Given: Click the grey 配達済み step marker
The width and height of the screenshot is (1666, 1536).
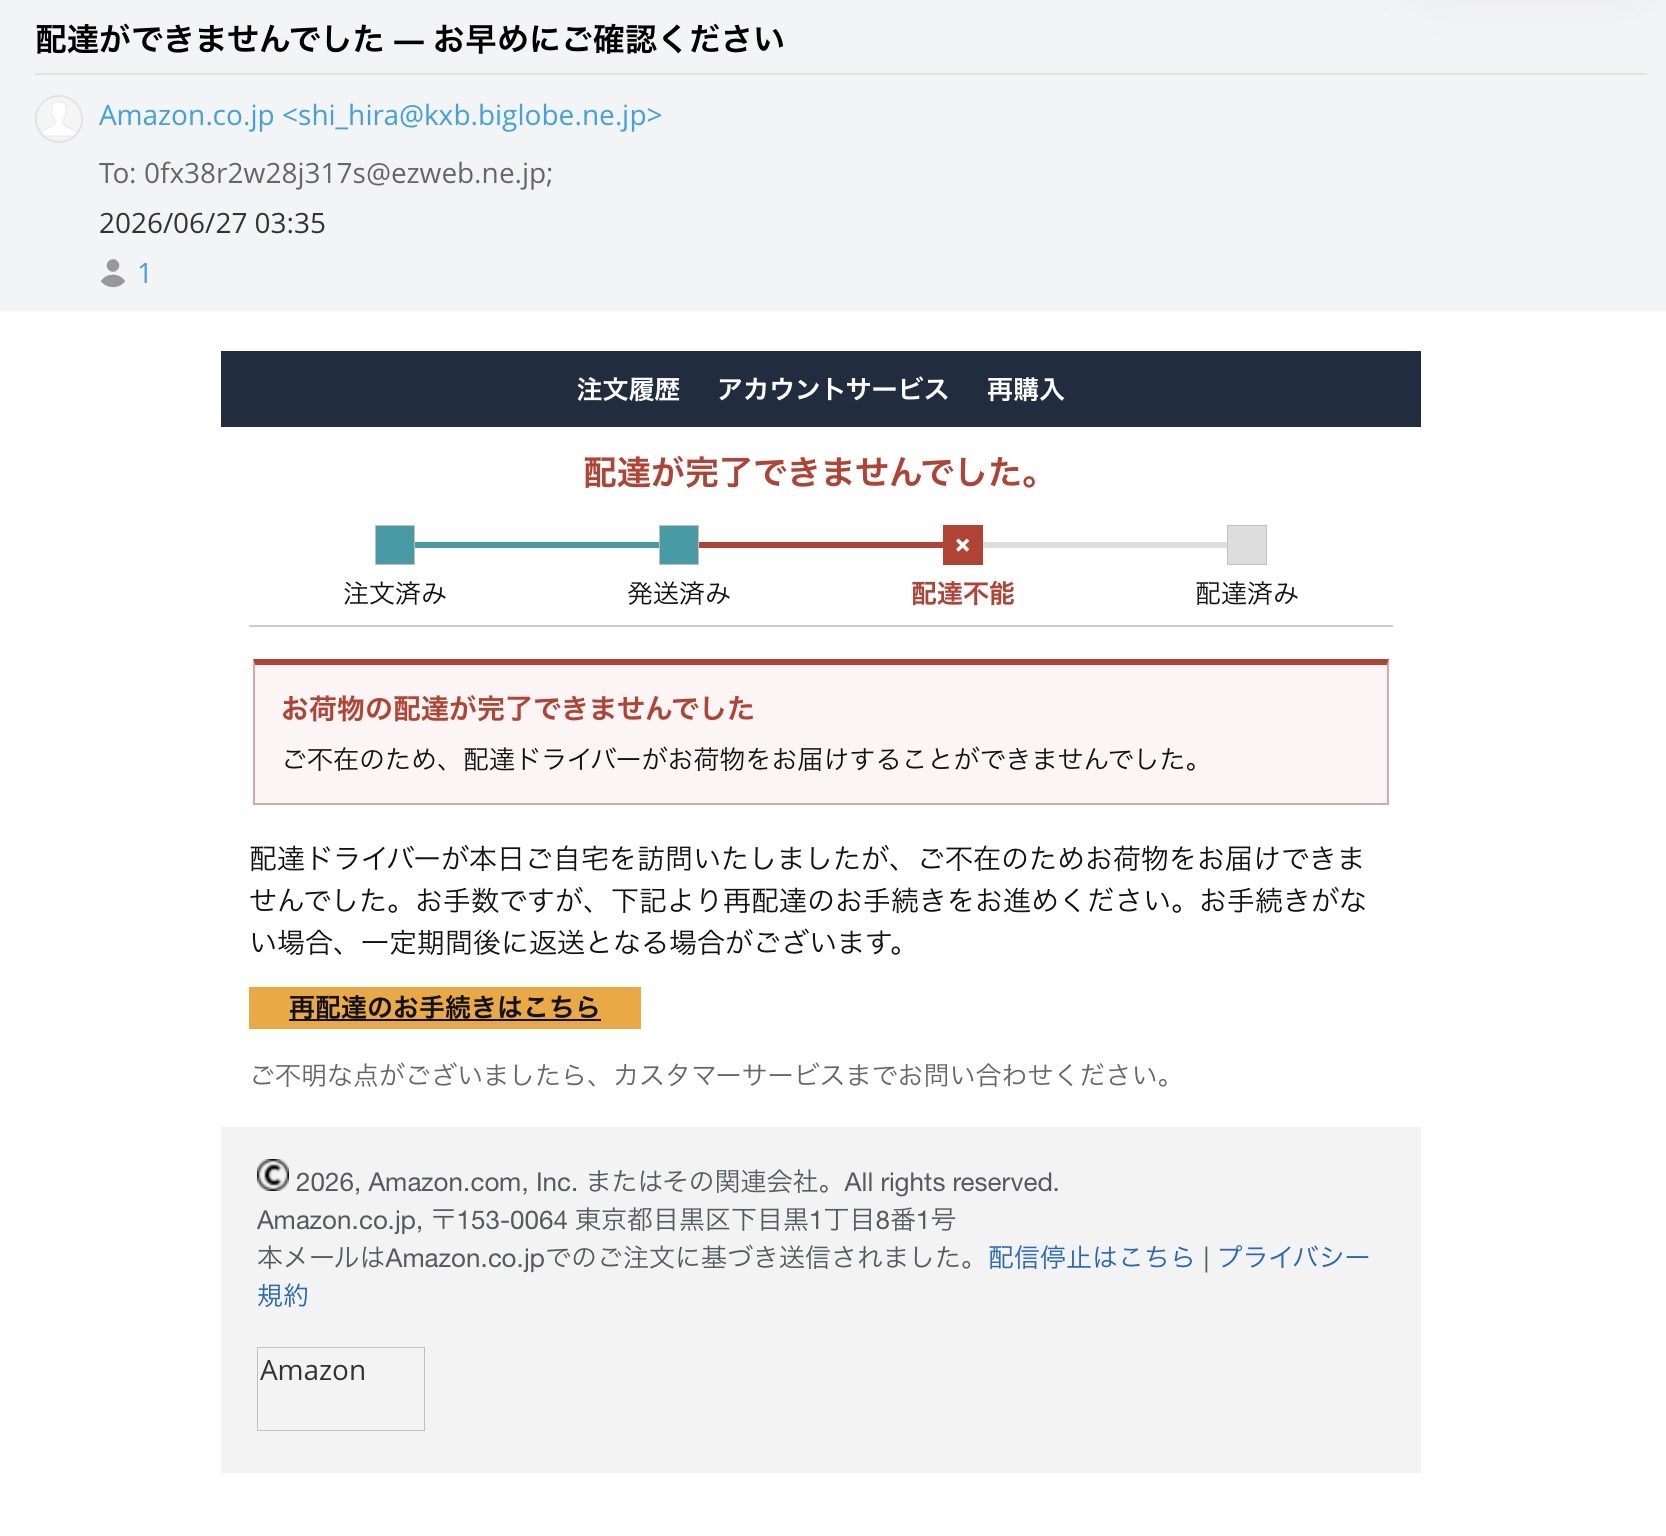Looking at the screenshot, I should click(1247, 545).
